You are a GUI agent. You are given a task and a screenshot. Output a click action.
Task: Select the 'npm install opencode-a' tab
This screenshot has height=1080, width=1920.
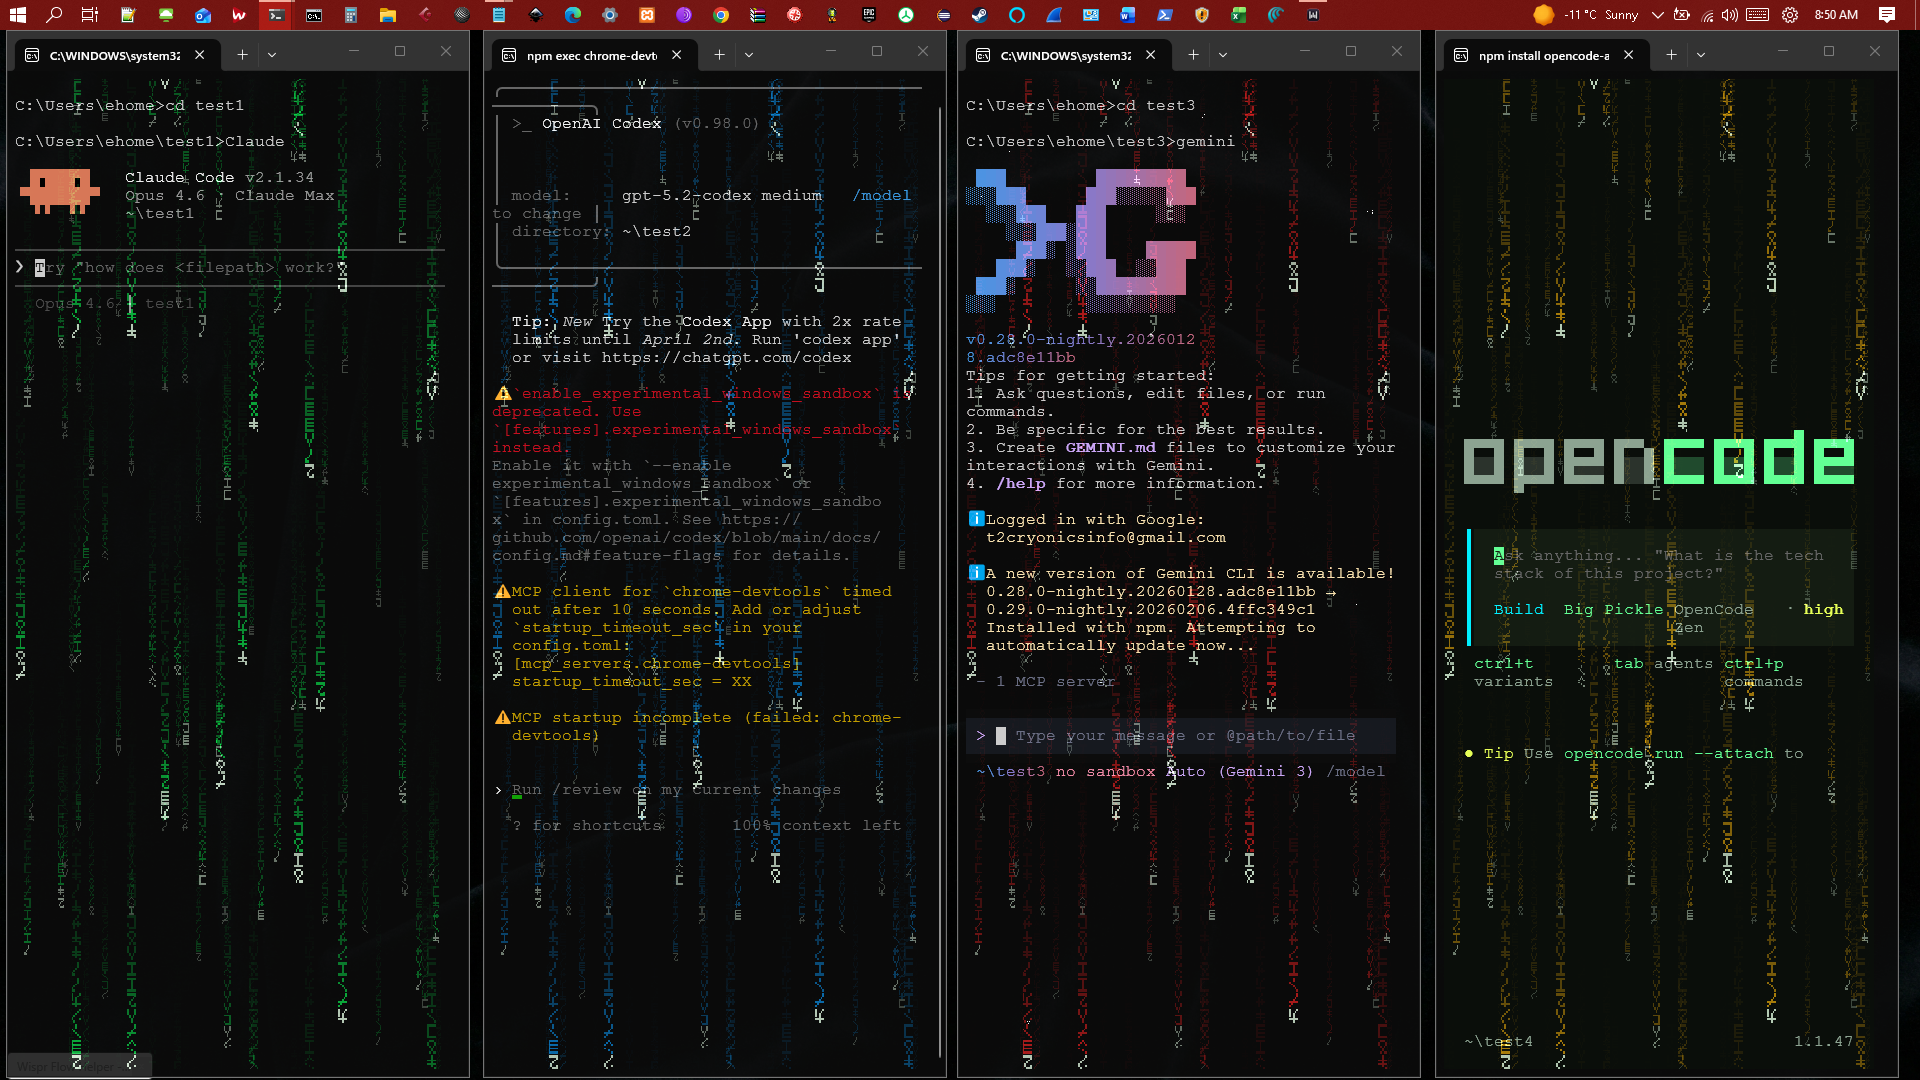tap(1545, 55)
